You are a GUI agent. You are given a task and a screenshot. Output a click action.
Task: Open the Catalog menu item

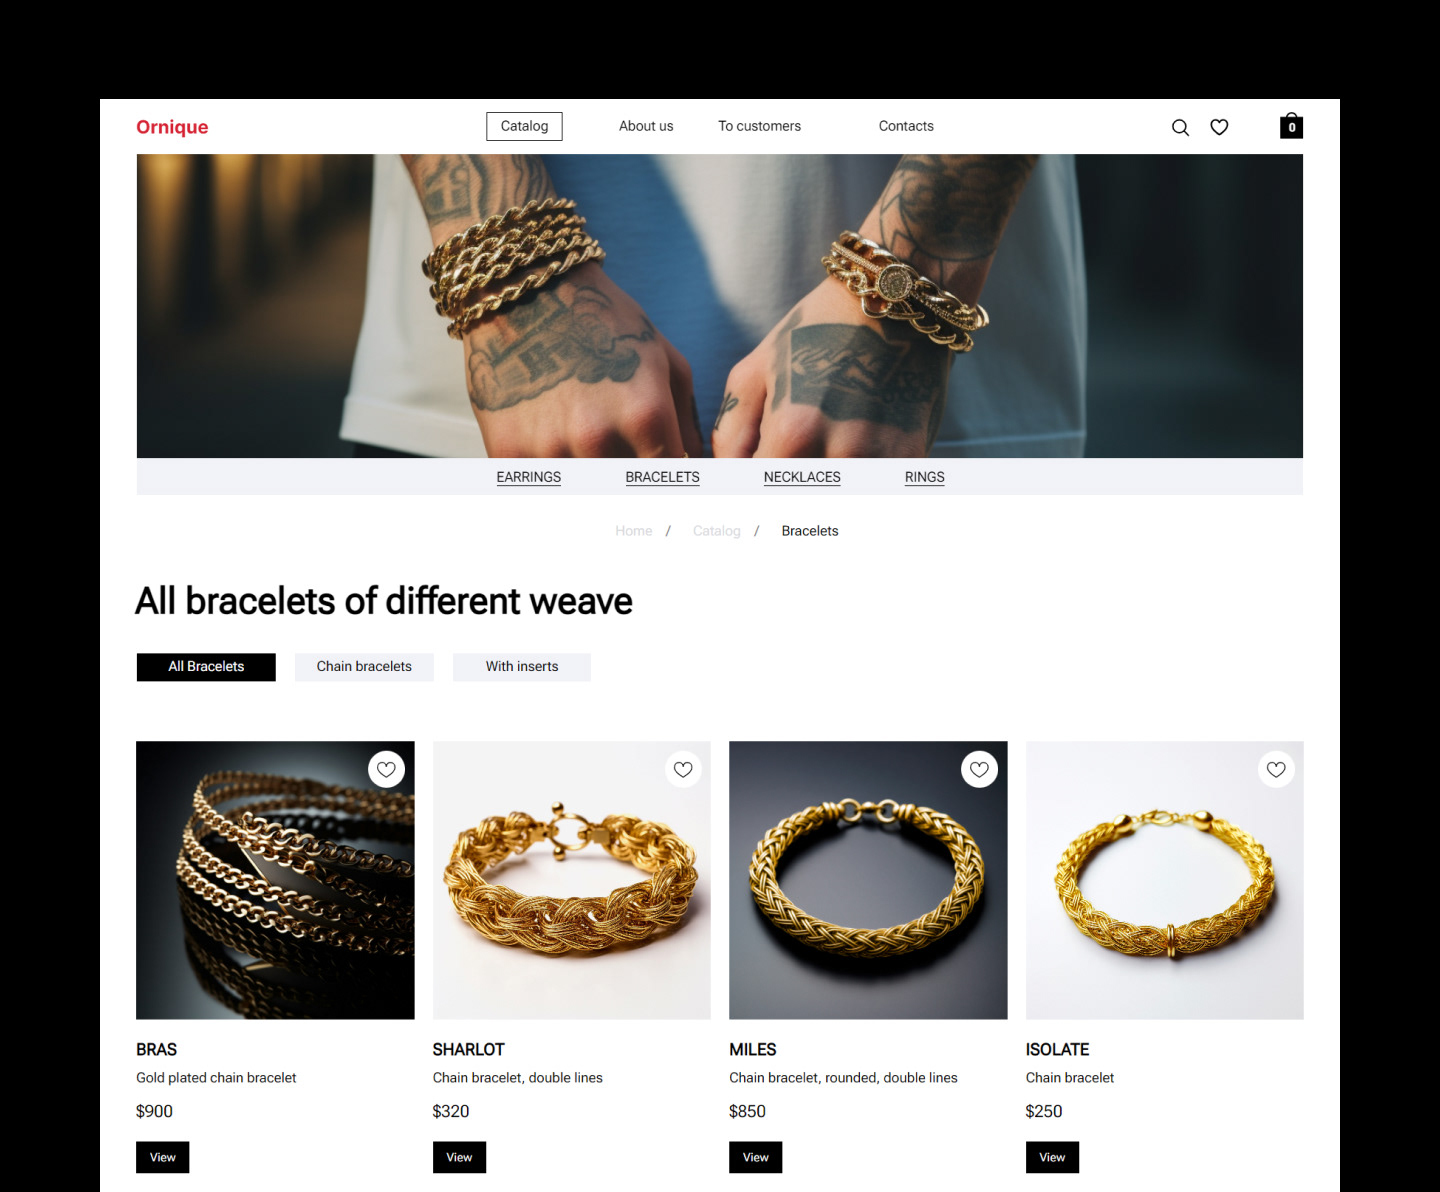(x=524, y=126)
